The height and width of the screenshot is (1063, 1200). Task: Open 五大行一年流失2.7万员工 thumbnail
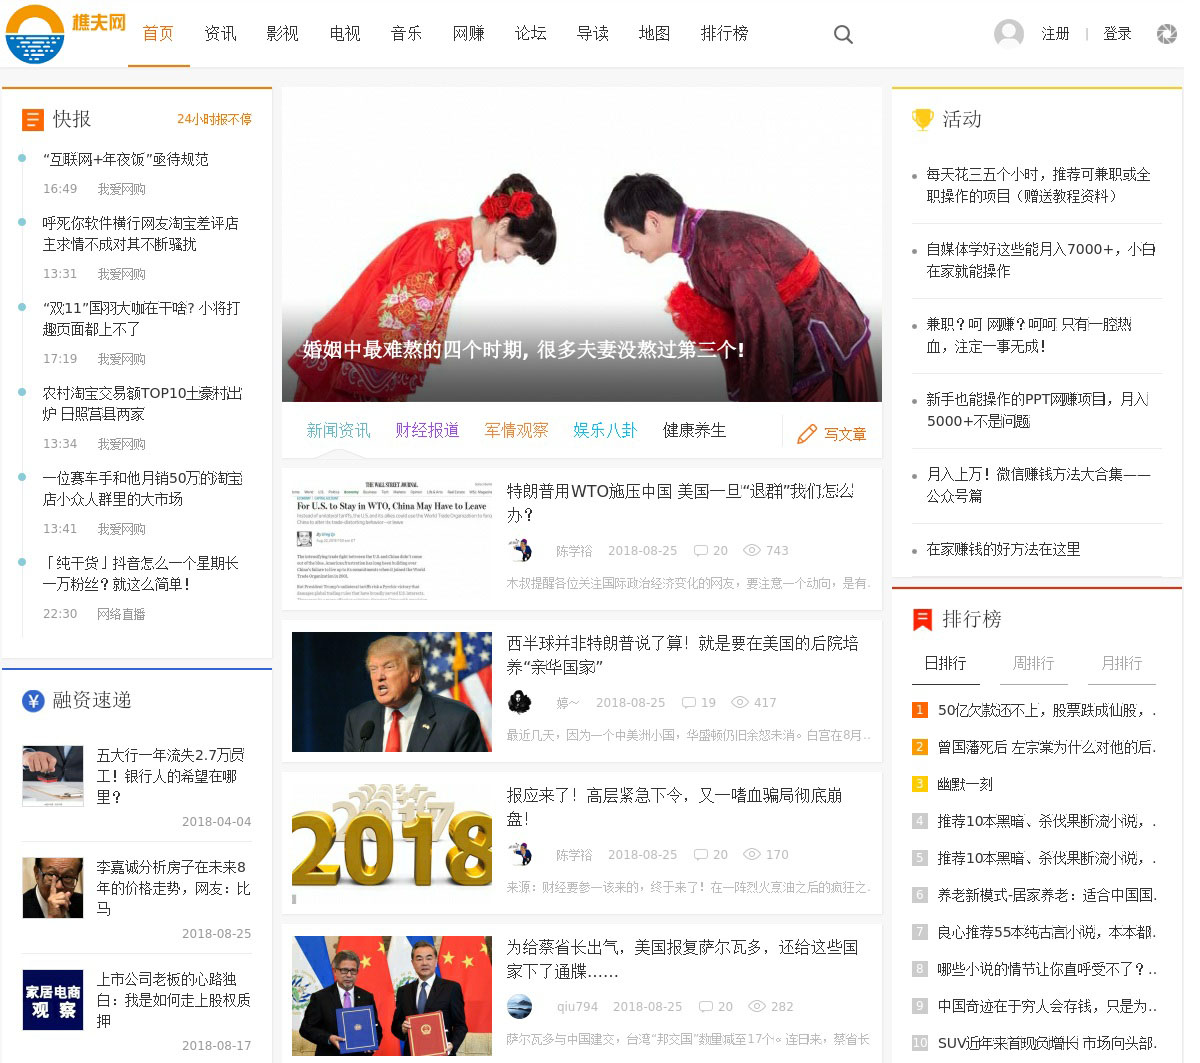tap(53, 776)
